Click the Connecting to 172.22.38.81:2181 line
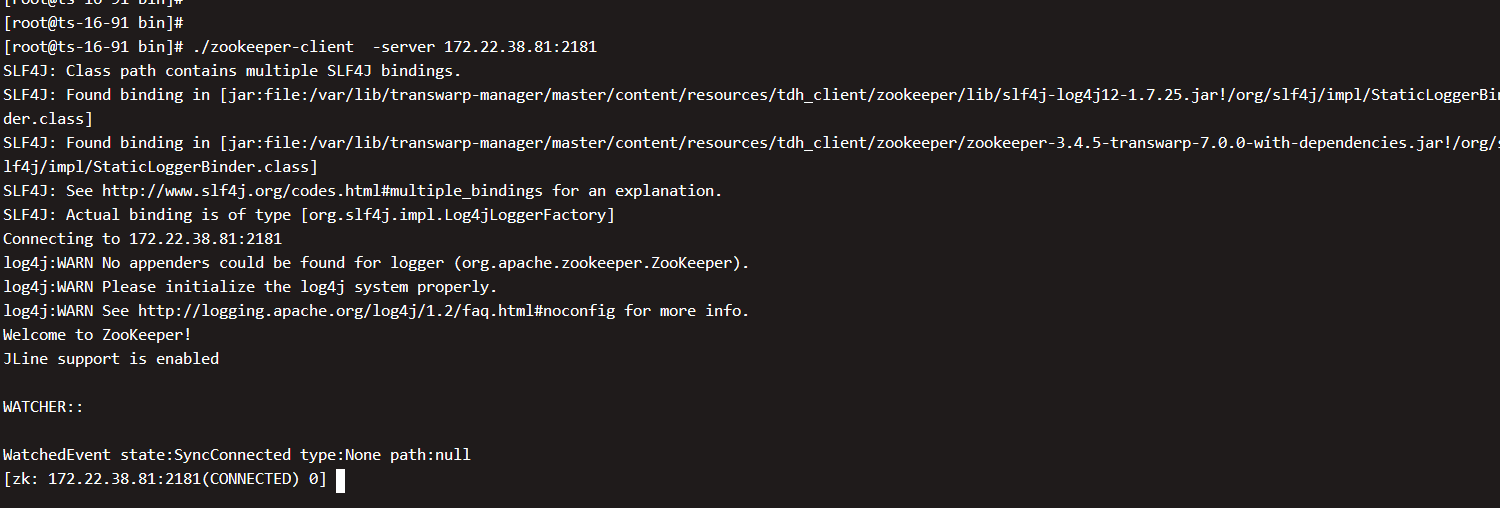Image resolution: width=1500 pixels, height=508 pixels. click(142, 239)
